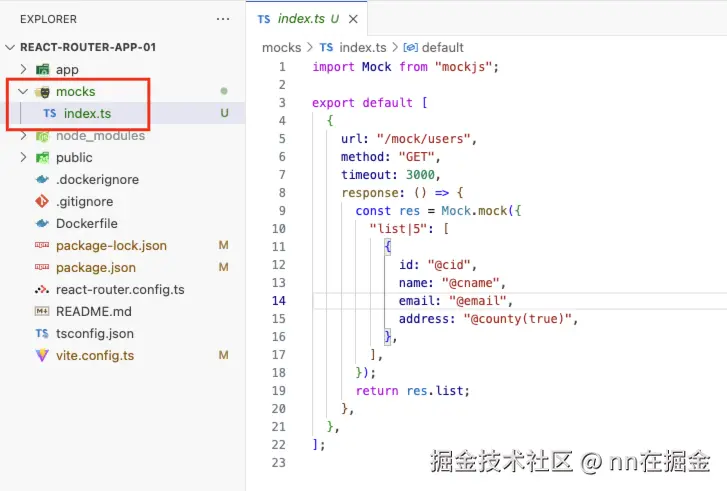This screenshot has height=491, width=727.
Task: Click line number 14 in the gutter
Action: 279,300
